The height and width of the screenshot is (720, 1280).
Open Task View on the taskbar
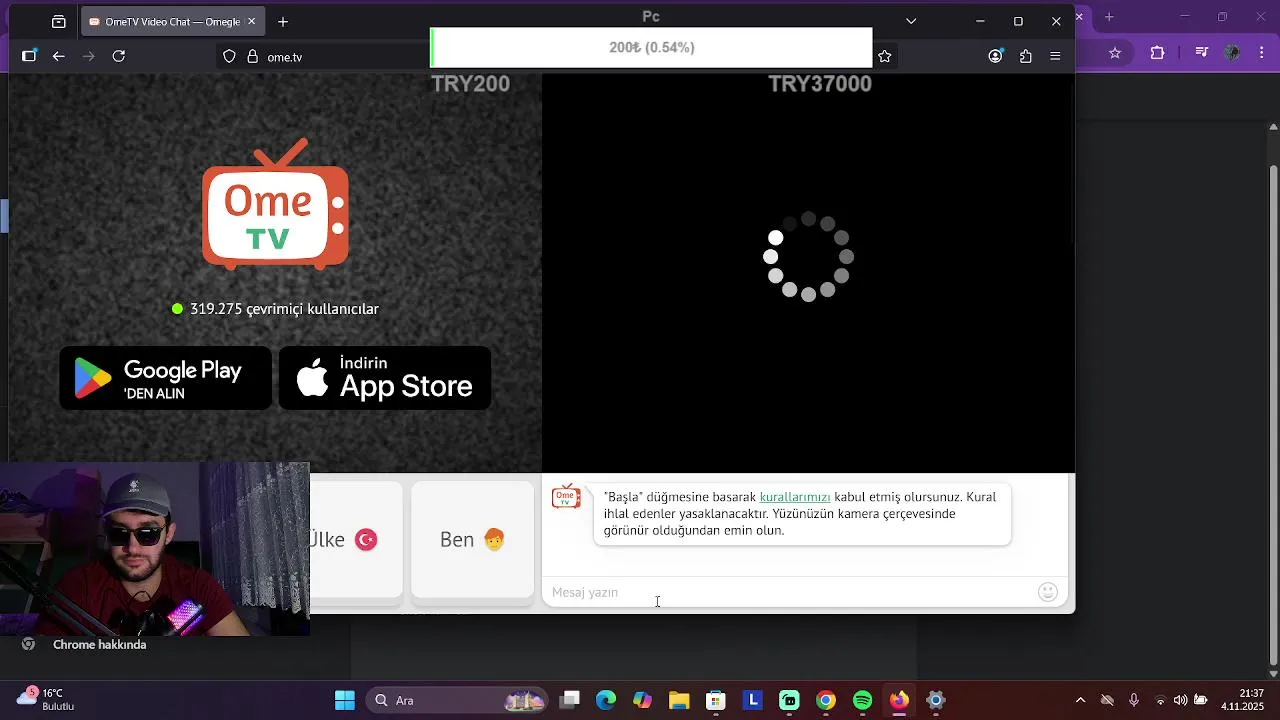(x=570, y=700)
